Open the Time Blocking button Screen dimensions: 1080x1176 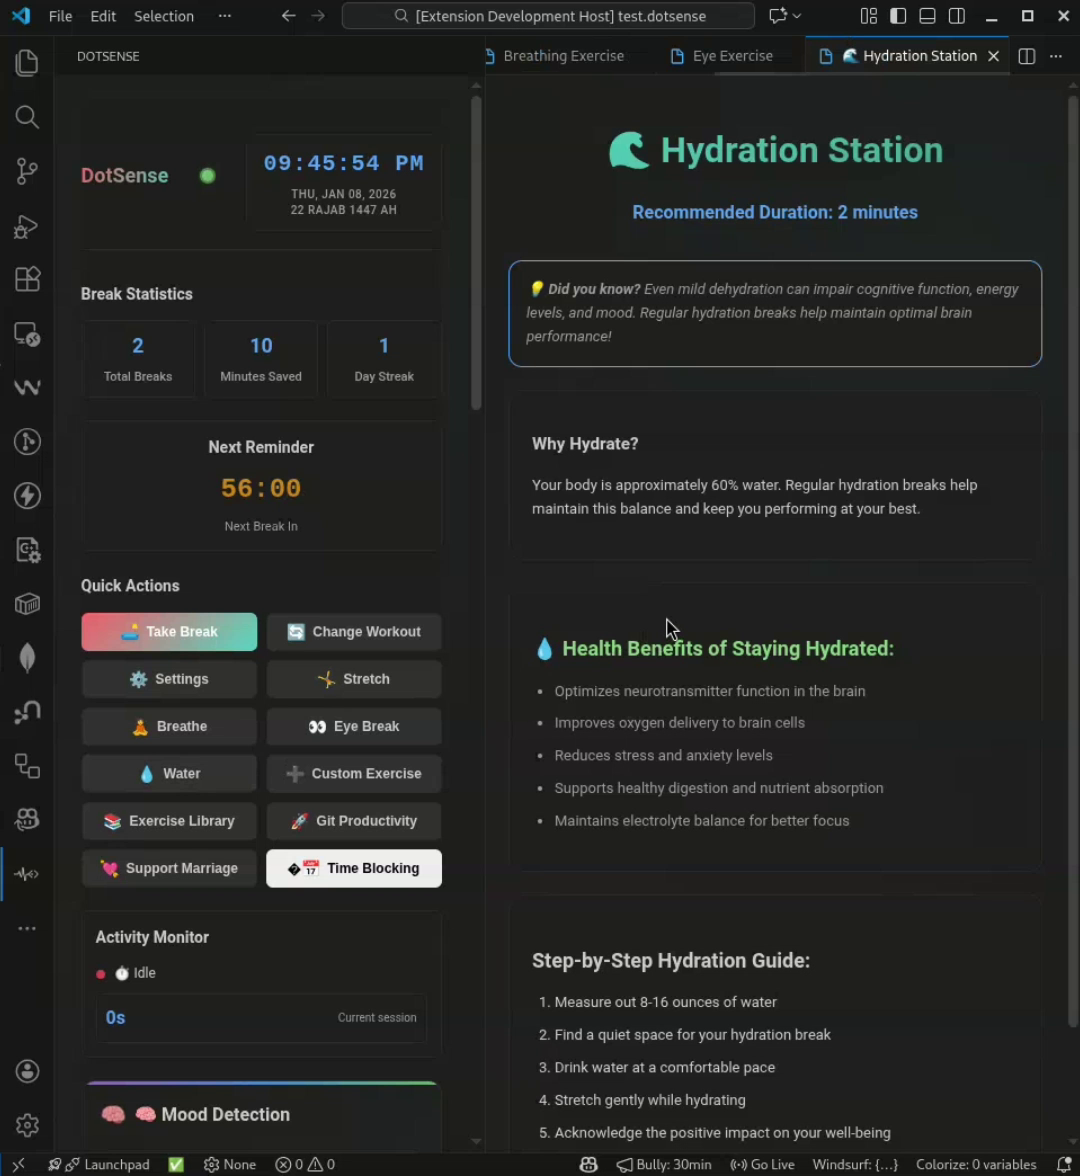(354, 868)
